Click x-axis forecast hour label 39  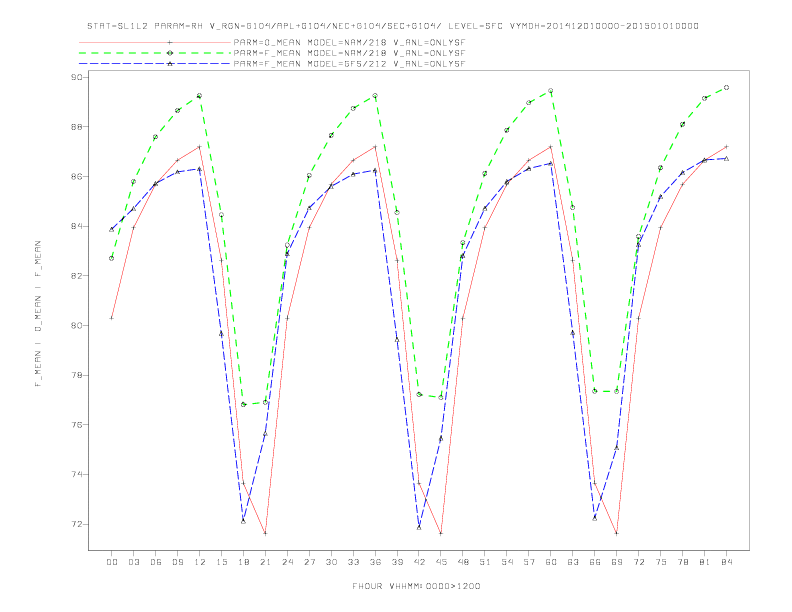coord(397,562)
